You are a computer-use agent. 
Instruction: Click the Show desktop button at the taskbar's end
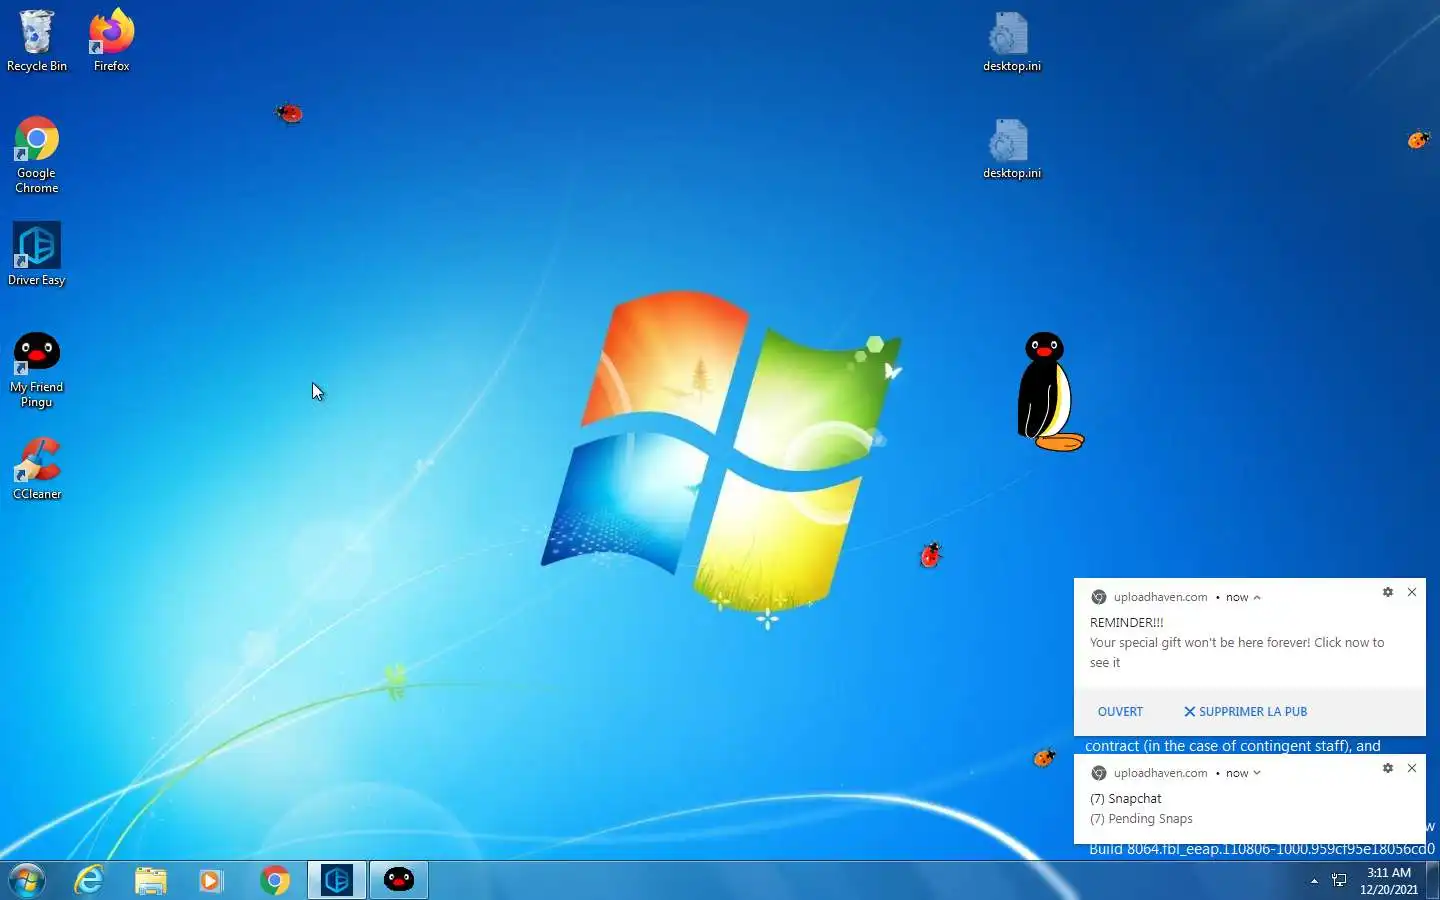1433,880
